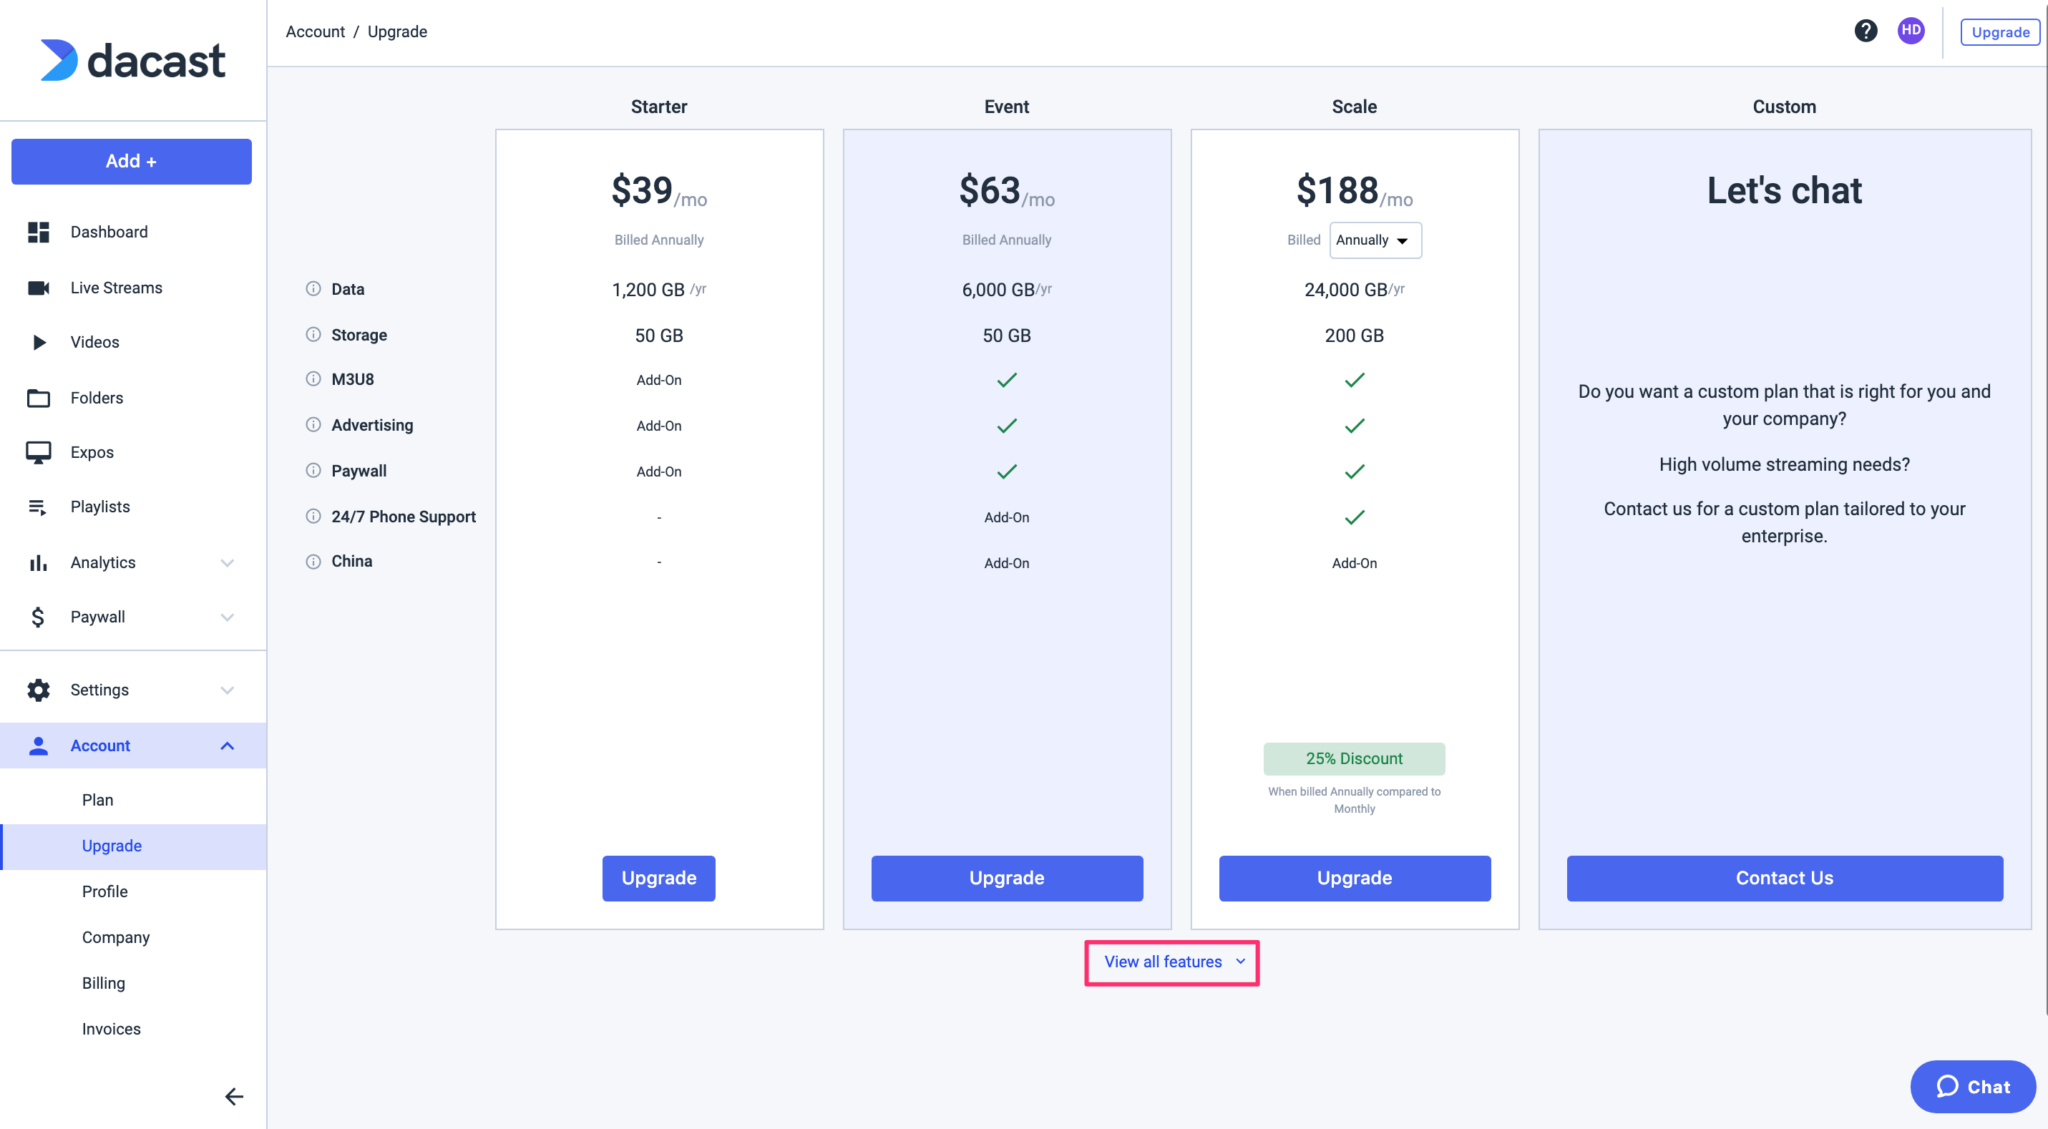The width and height of the screenshot is (2048, 1129).
Task: Click the Scale plan column title
Action: pyautogui.click(x=1354, y=107)
